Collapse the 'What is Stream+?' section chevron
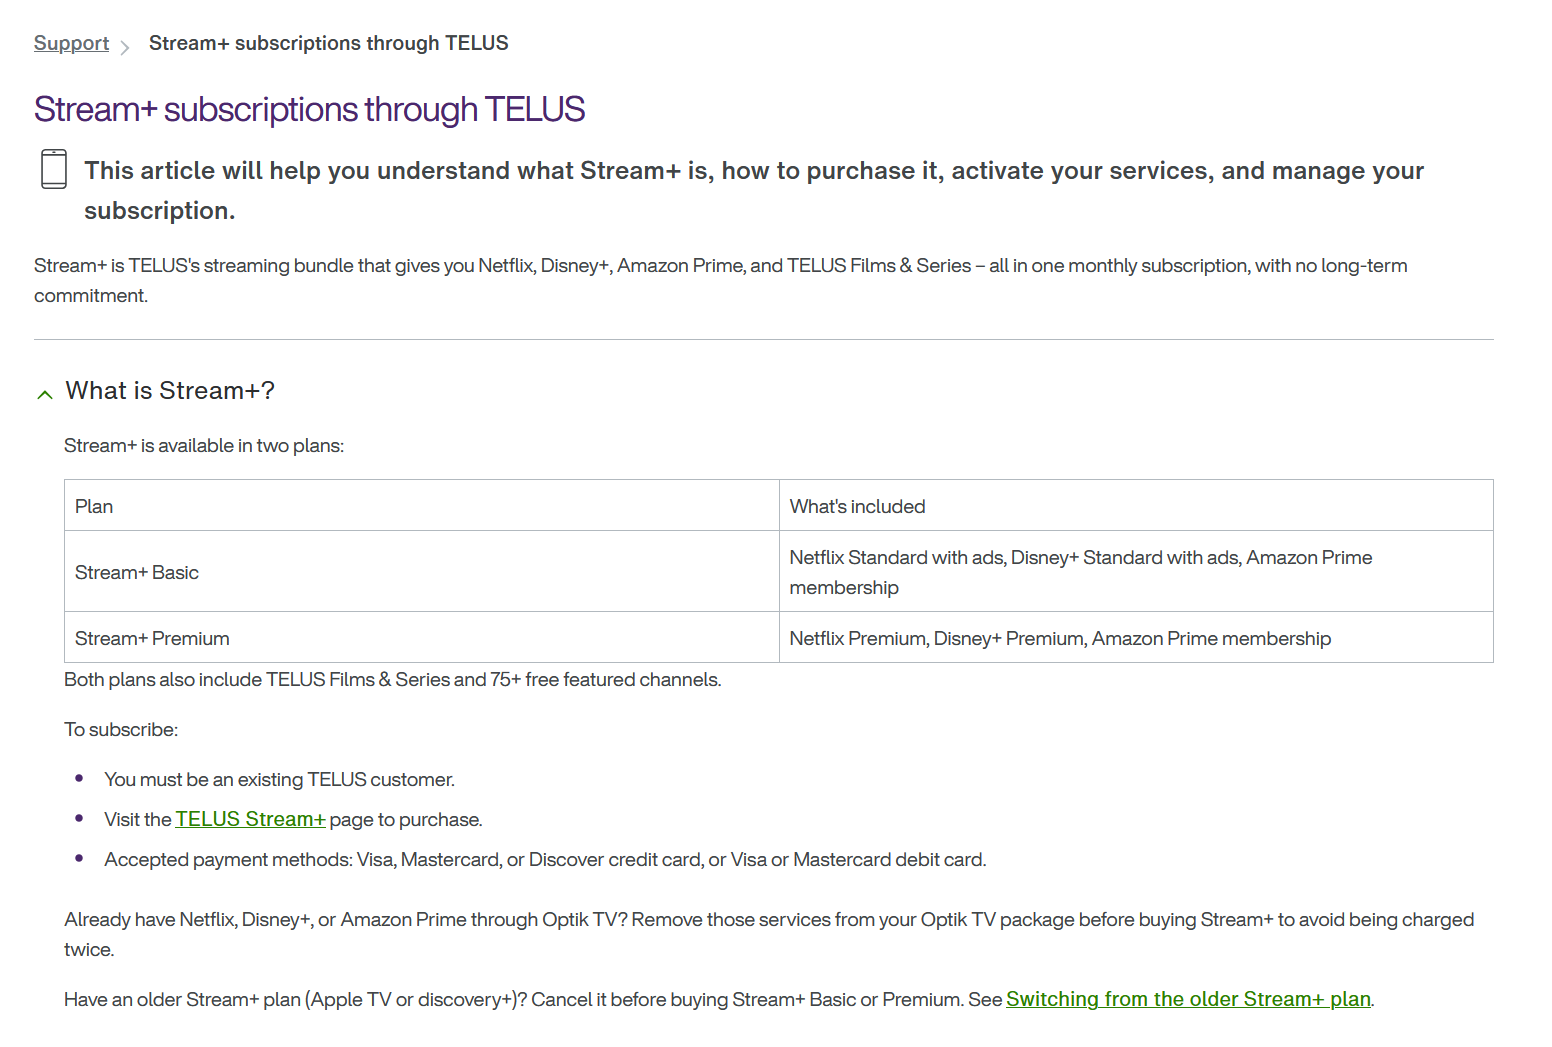Screen dimensions: 1552x1047 (45, 395)
